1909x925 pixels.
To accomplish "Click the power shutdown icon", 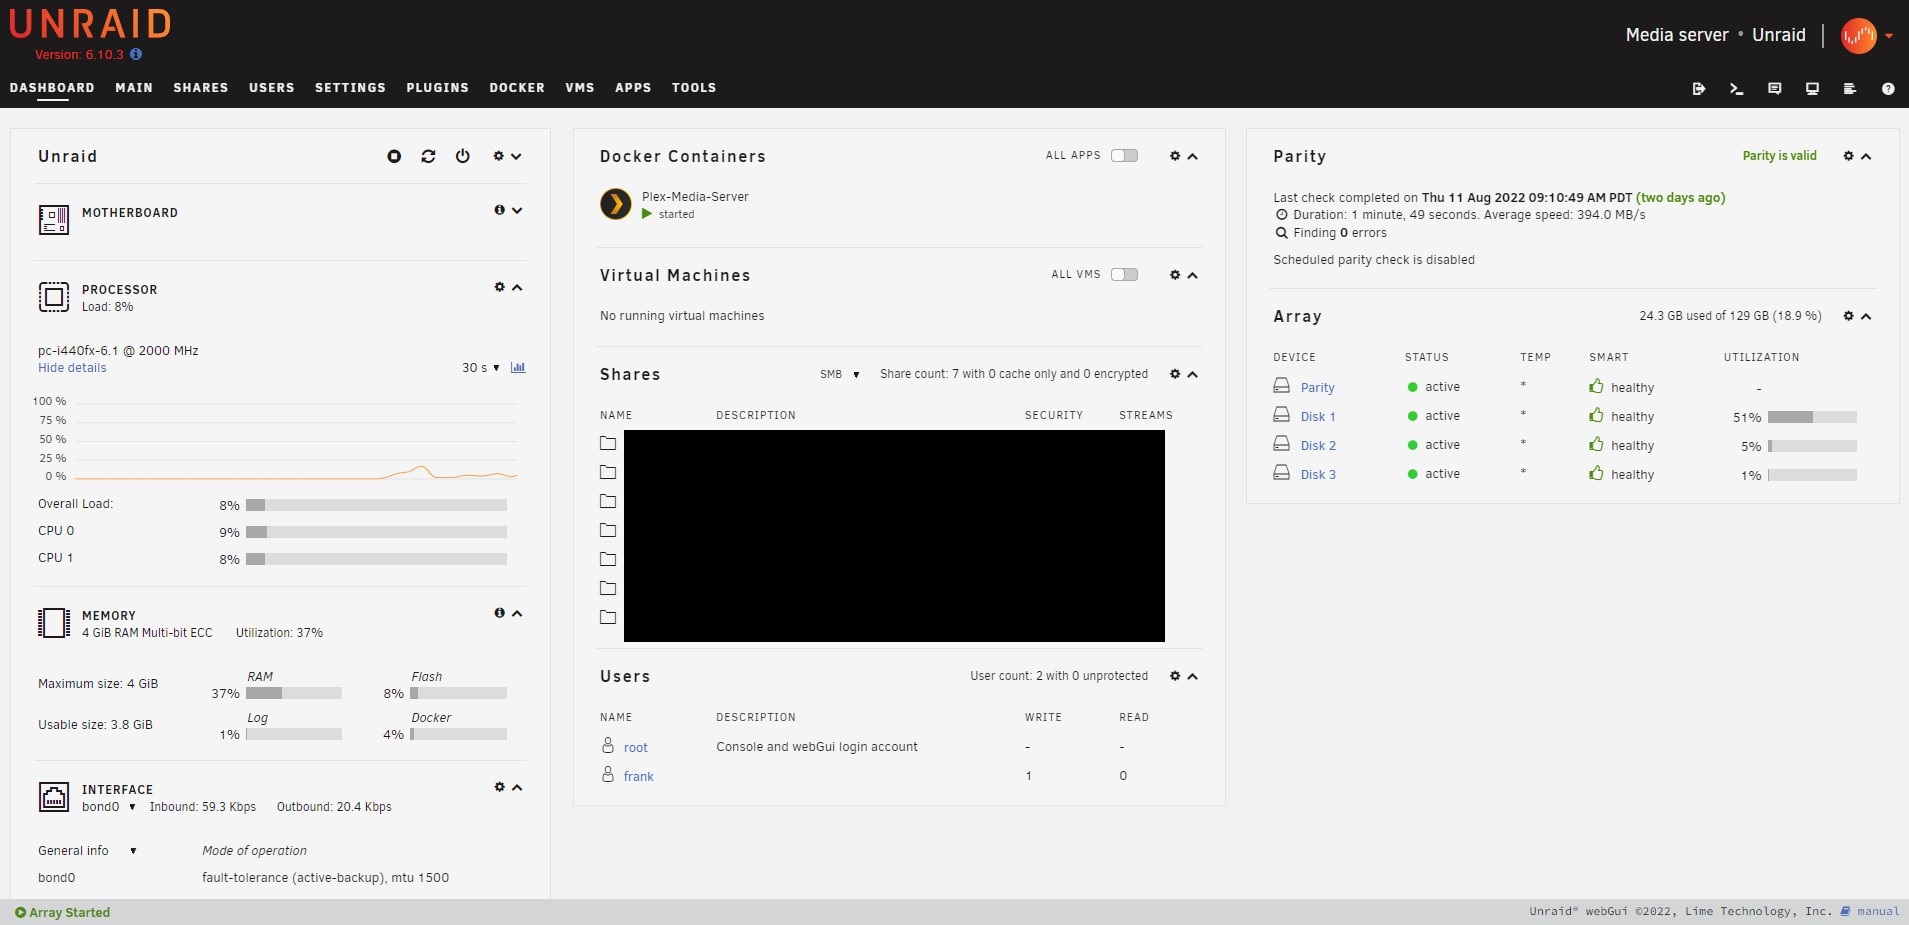I will pos(462,156).
